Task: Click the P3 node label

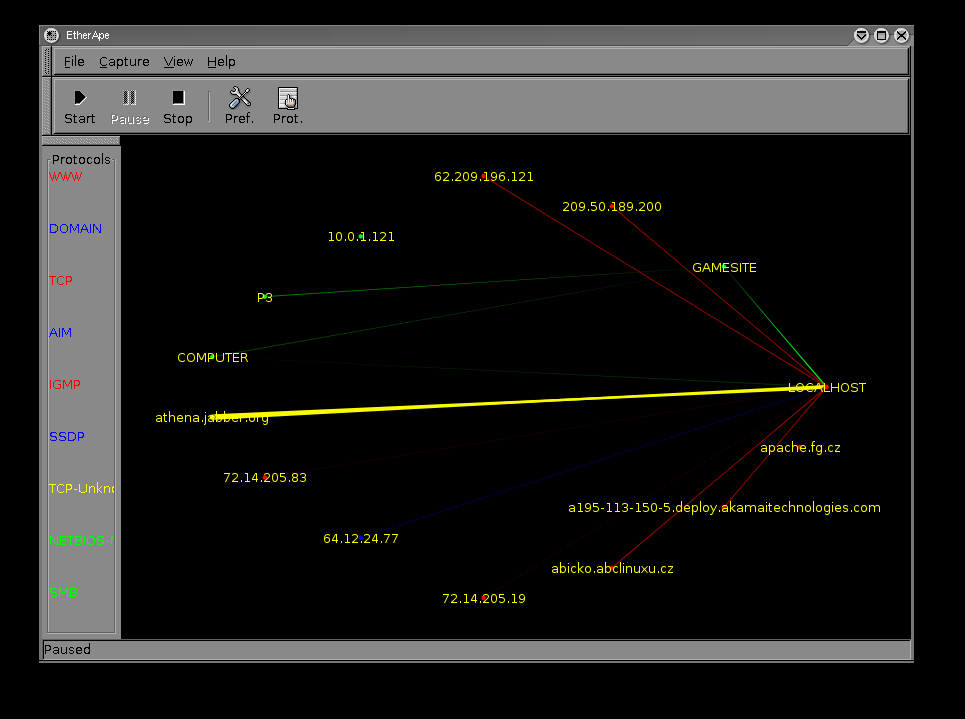Action: click(265, 298)
